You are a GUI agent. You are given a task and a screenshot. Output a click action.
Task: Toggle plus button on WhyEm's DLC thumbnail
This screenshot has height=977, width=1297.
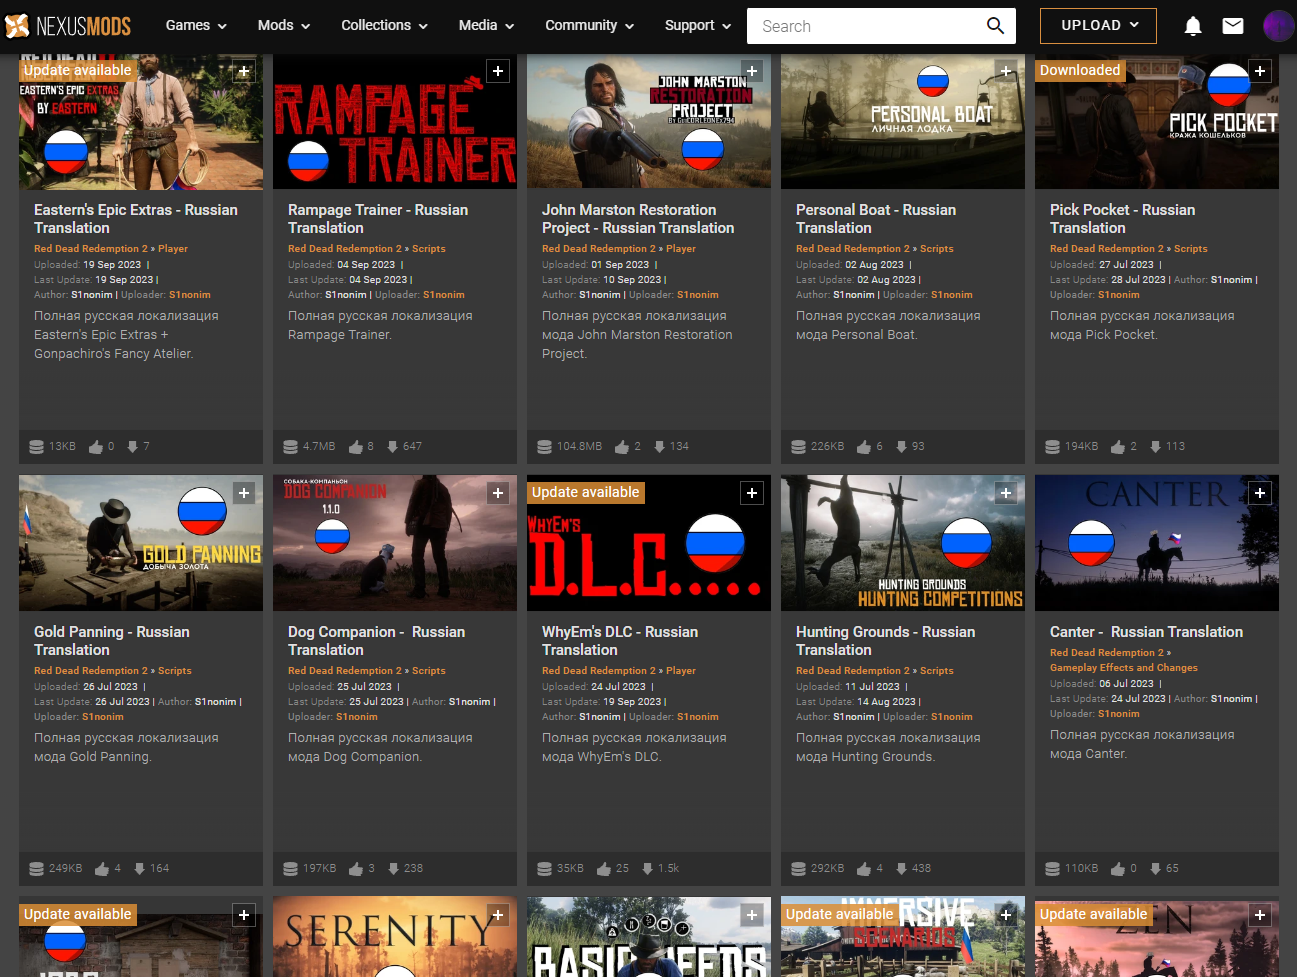pos(752,493)
